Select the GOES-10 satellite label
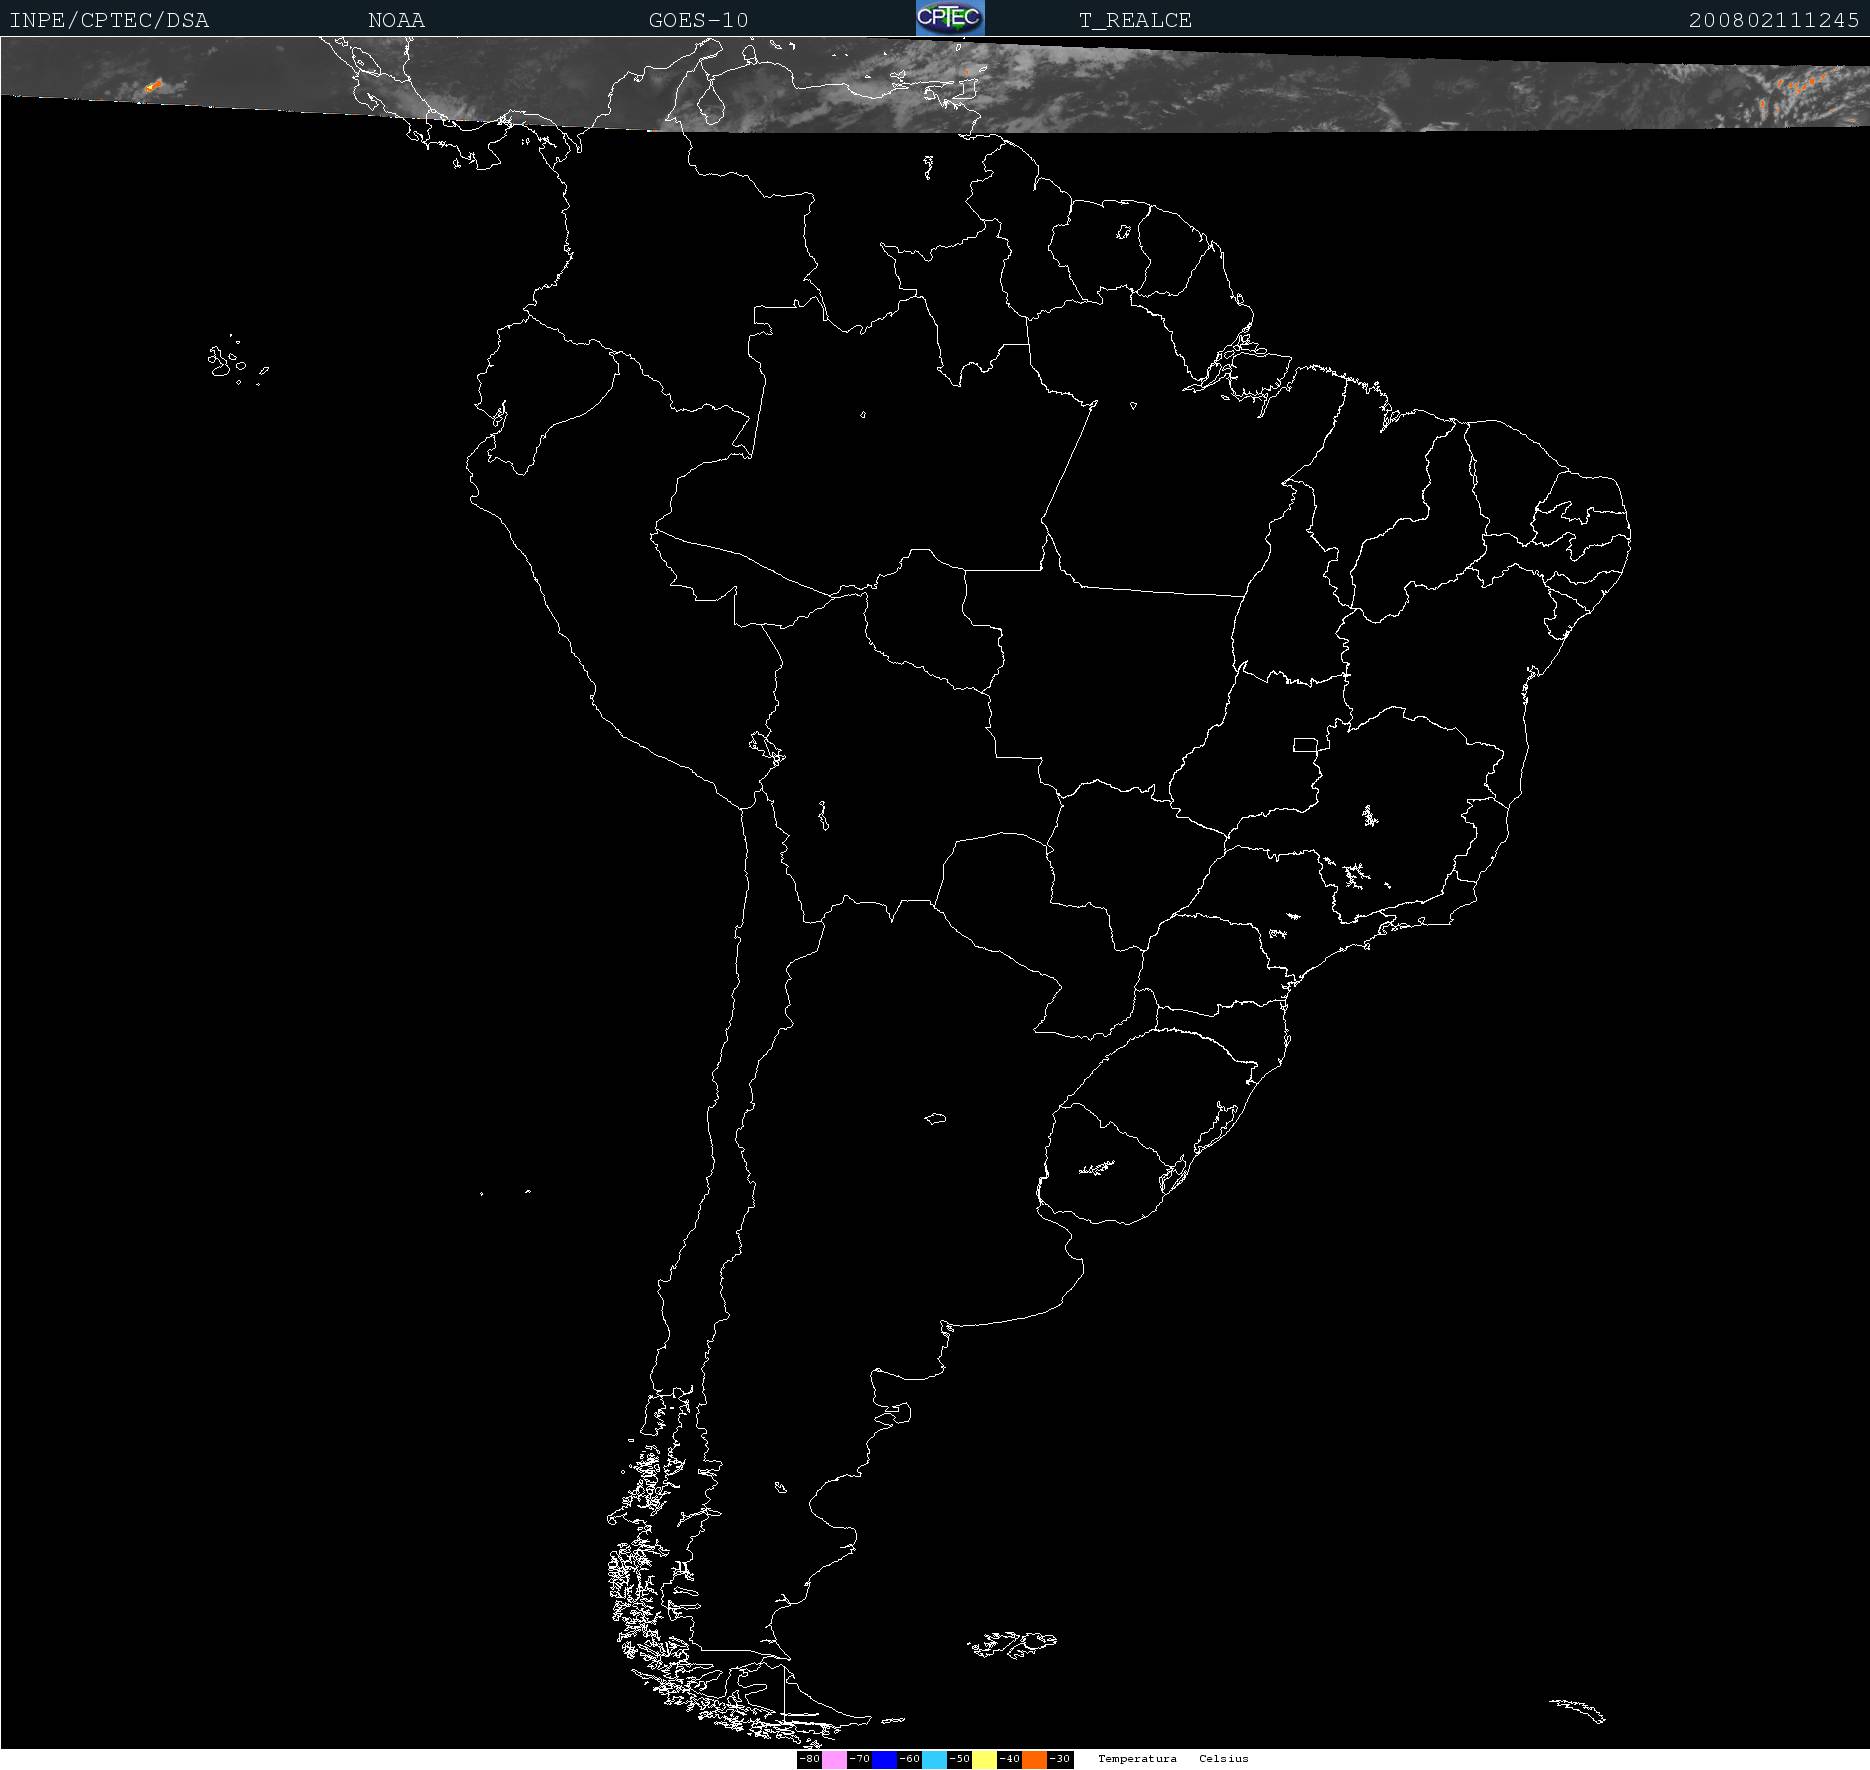This screenshot has width=1870, height=1770. [x=698, y=20]
